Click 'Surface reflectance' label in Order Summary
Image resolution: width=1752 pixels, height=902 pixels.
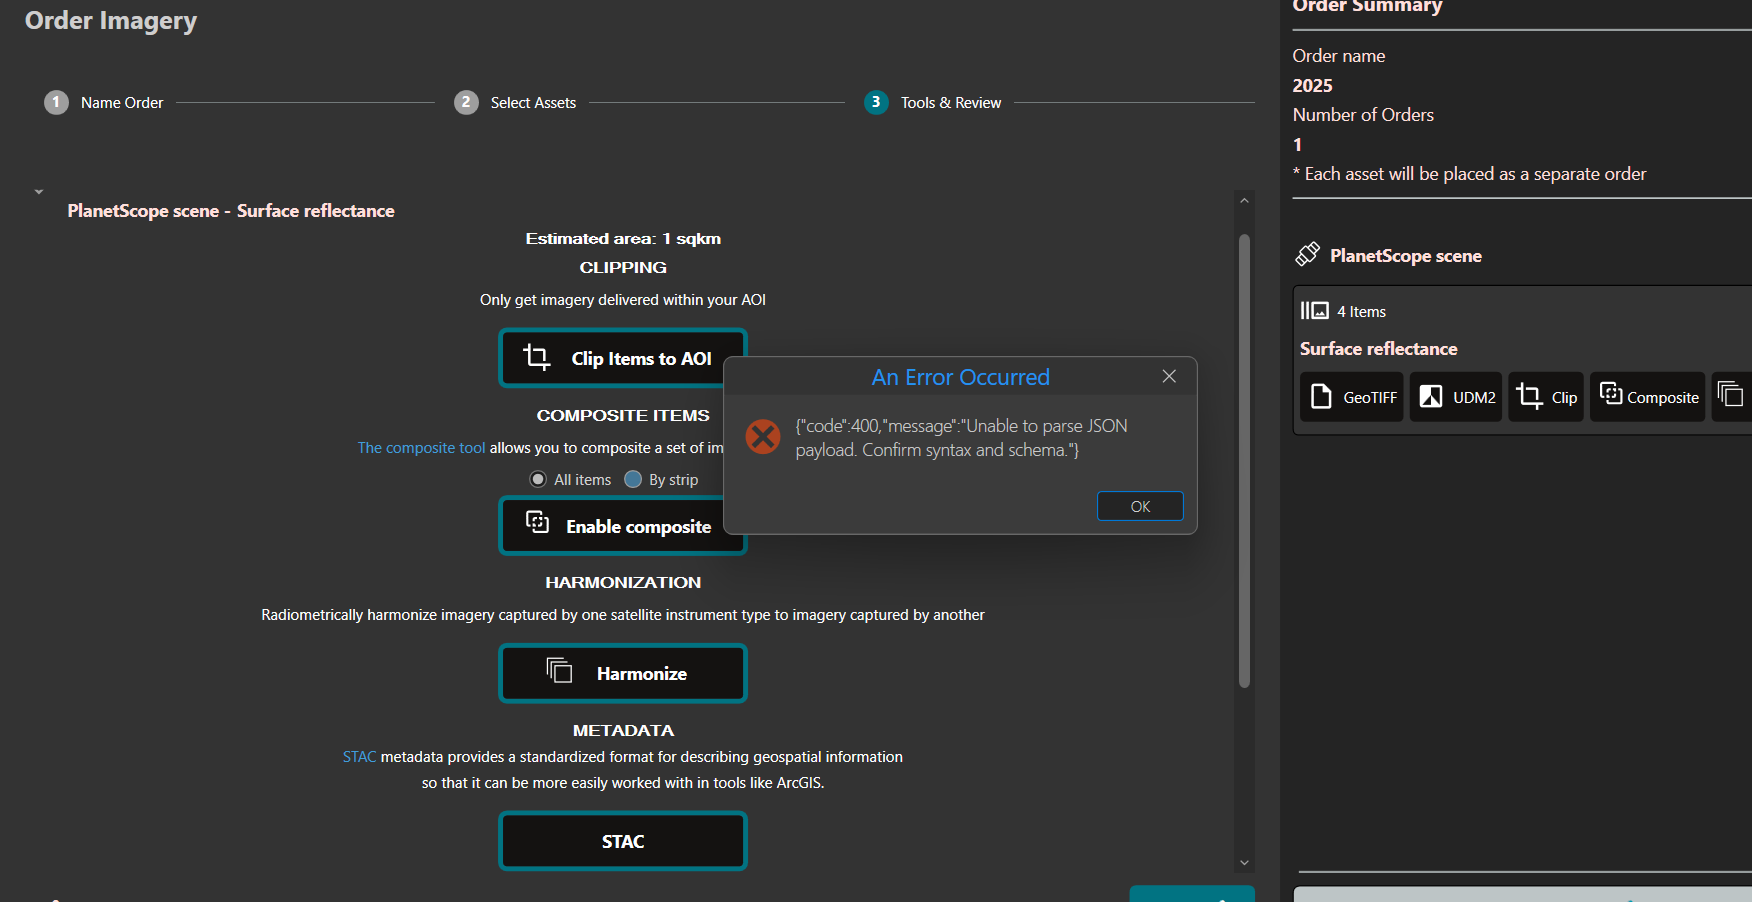coord(1378,348)
